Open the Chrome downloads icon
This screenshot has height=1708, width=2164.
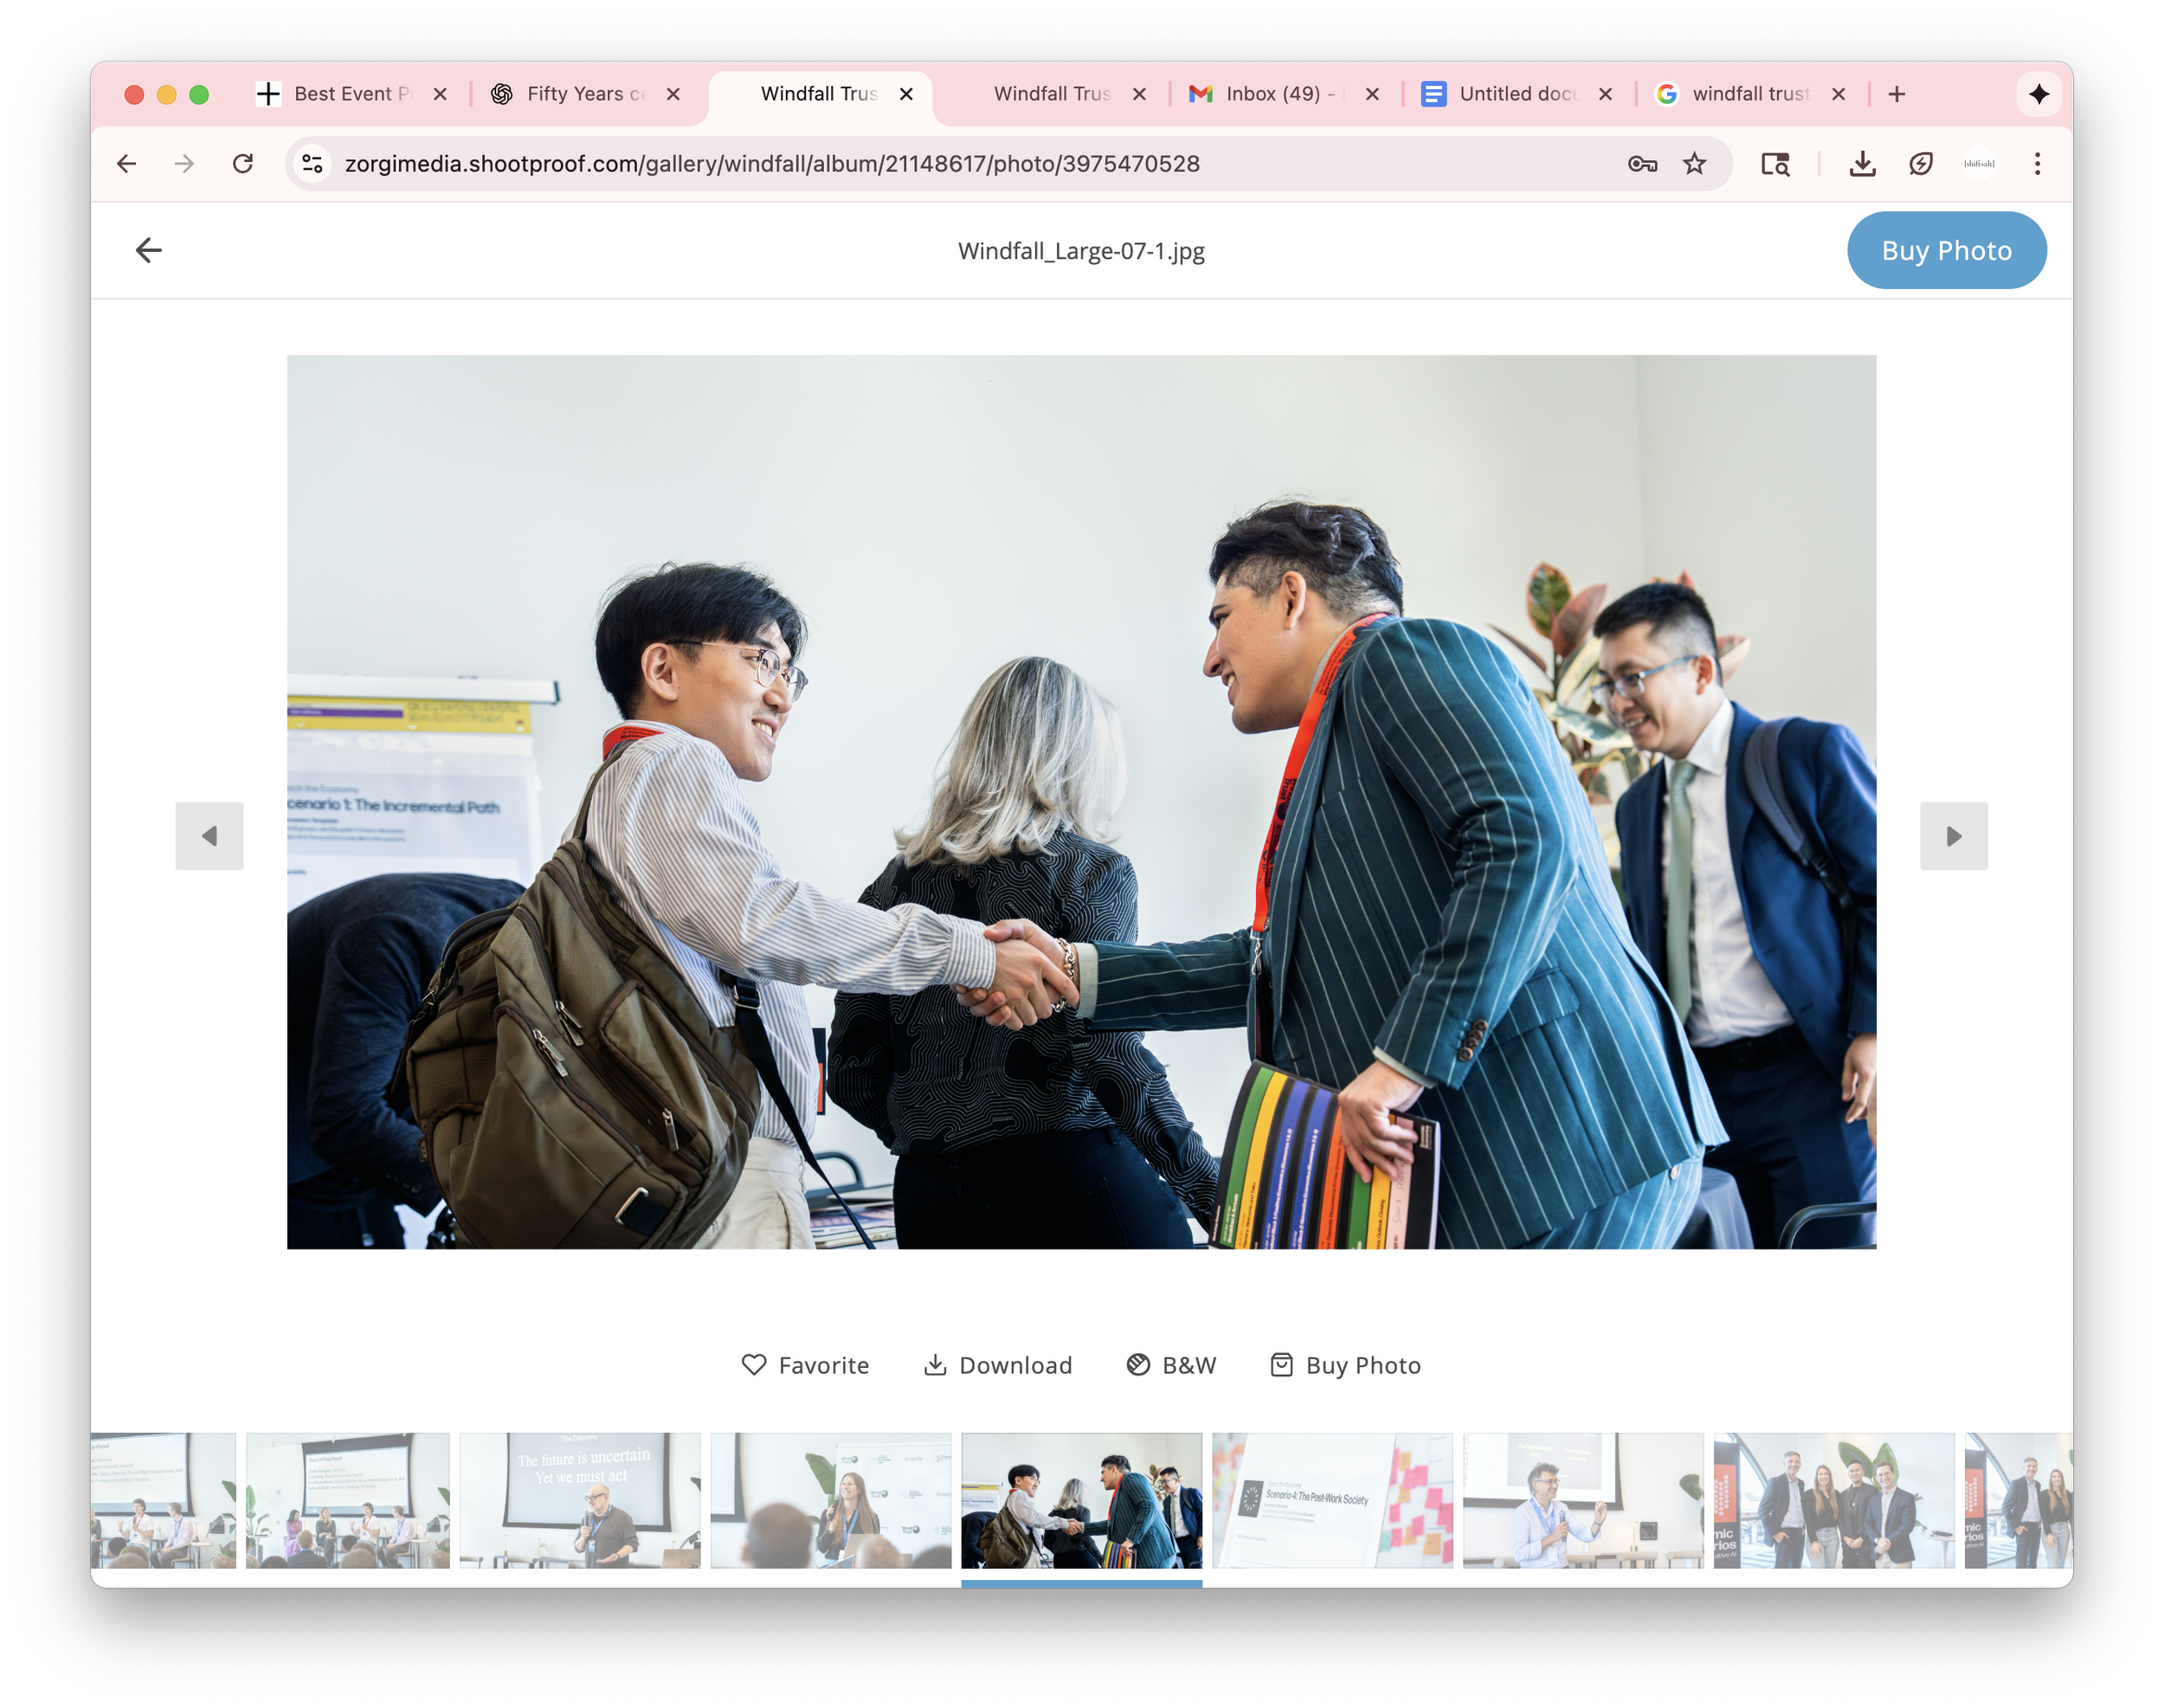click(1862, 163)
